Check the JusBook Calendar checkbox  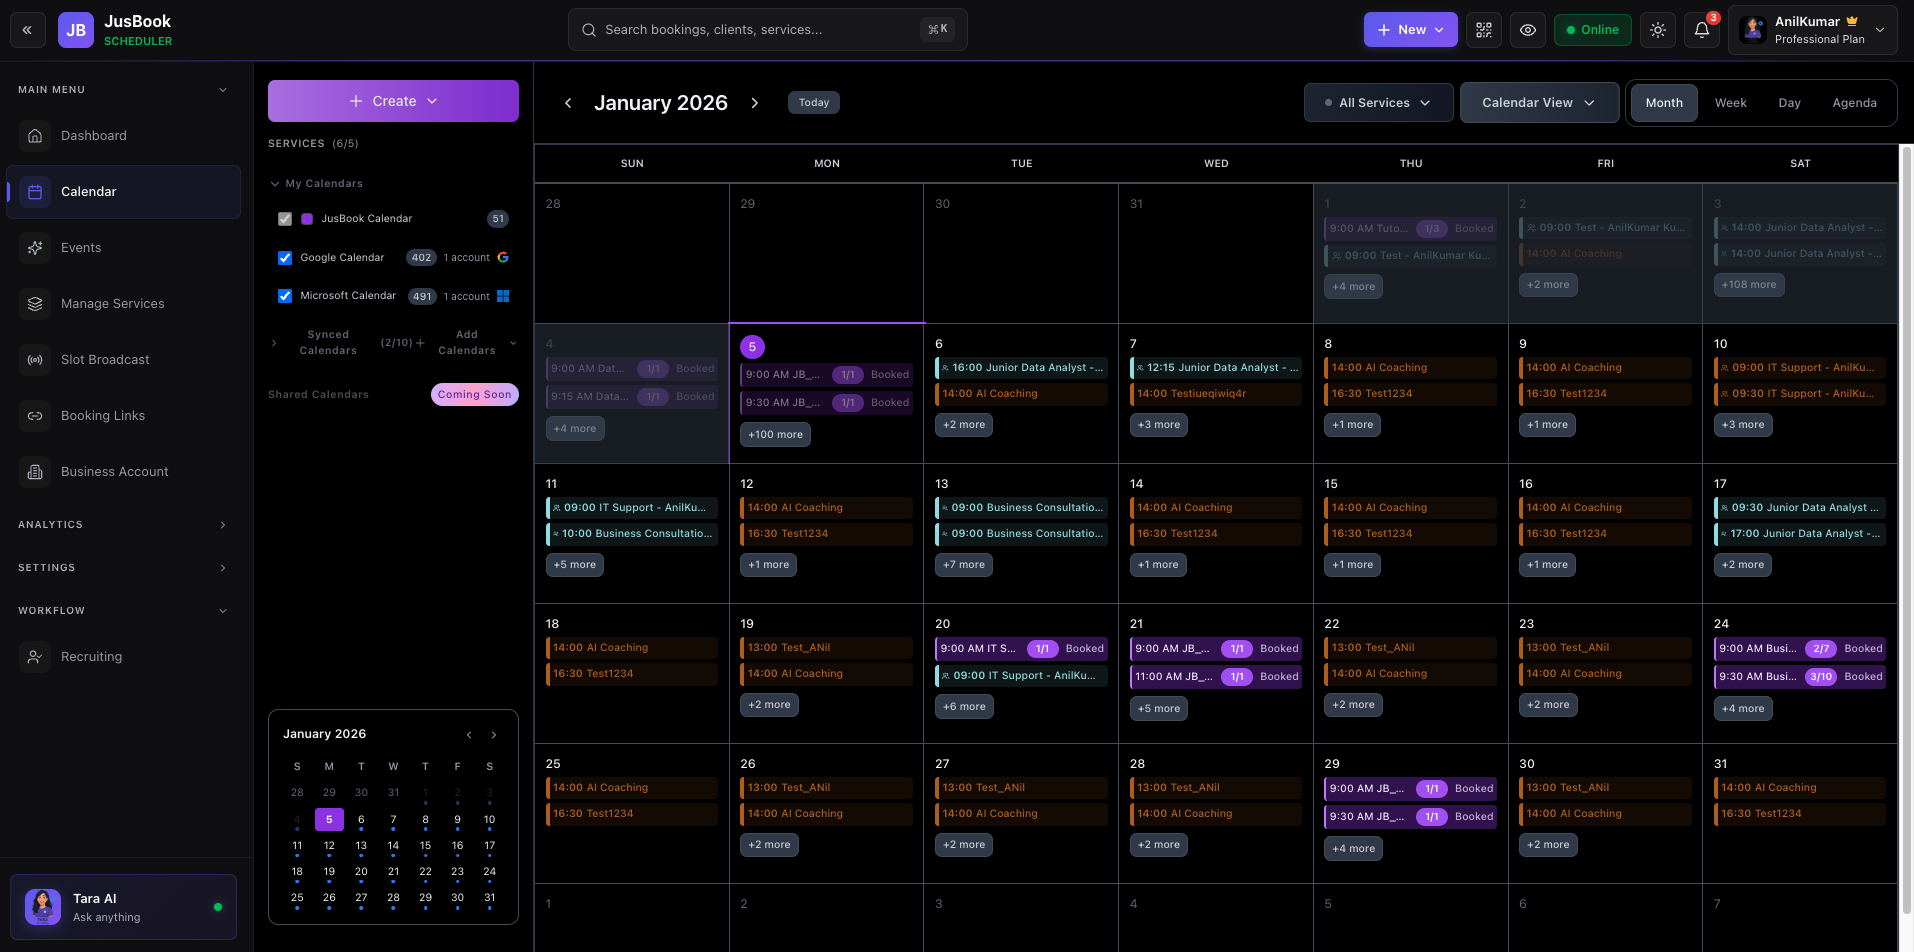click(x=285, y=218)
